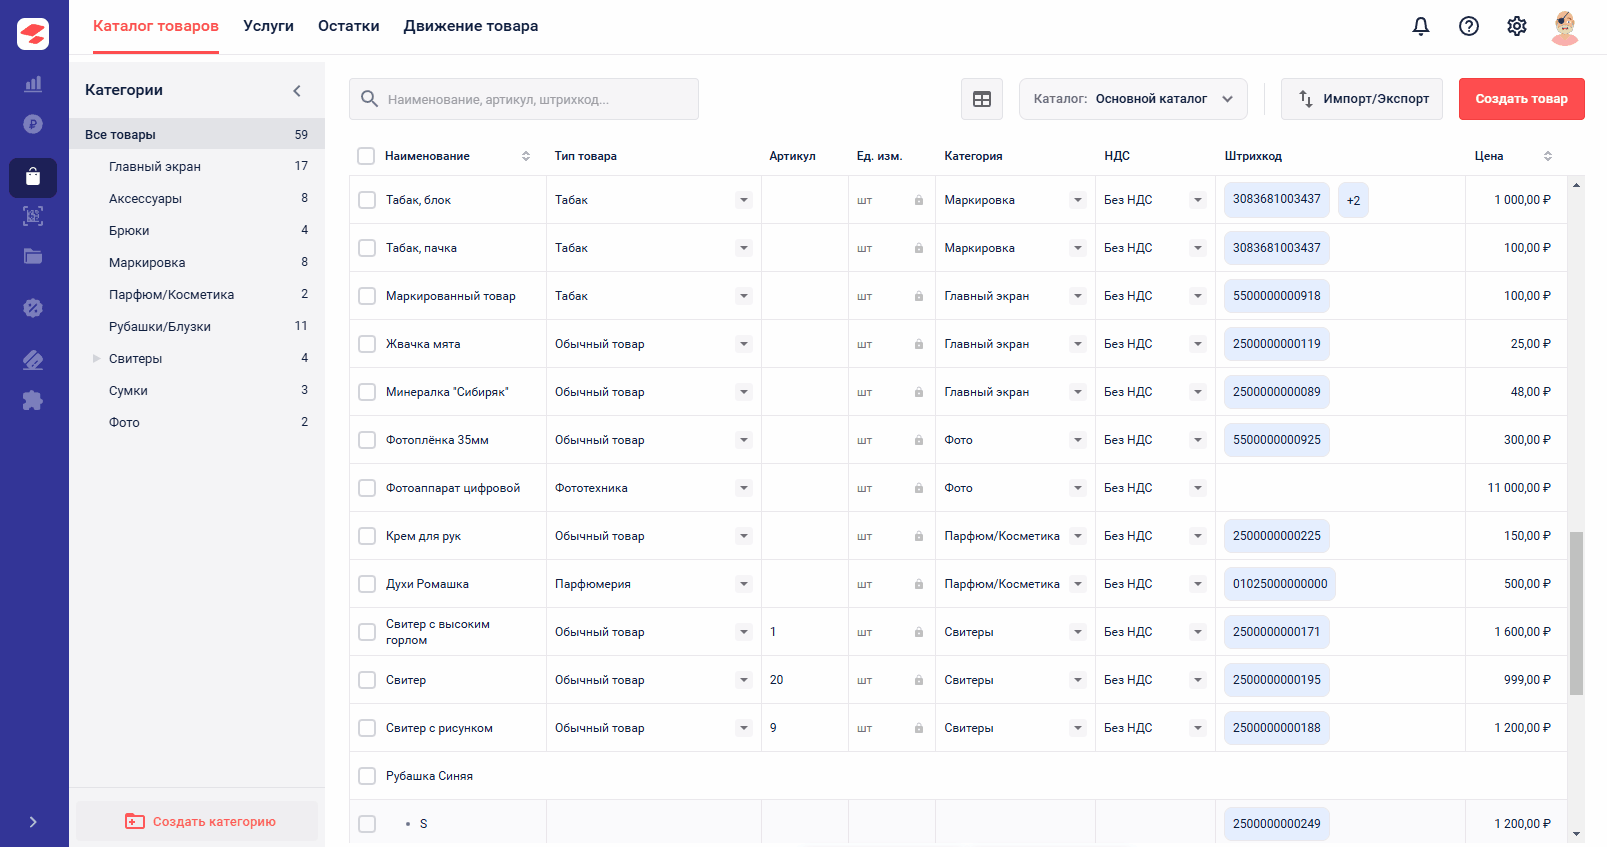Select the Главный экран category
The width and height of the screenshot is (1607, 847).
(x=197, y=166)
